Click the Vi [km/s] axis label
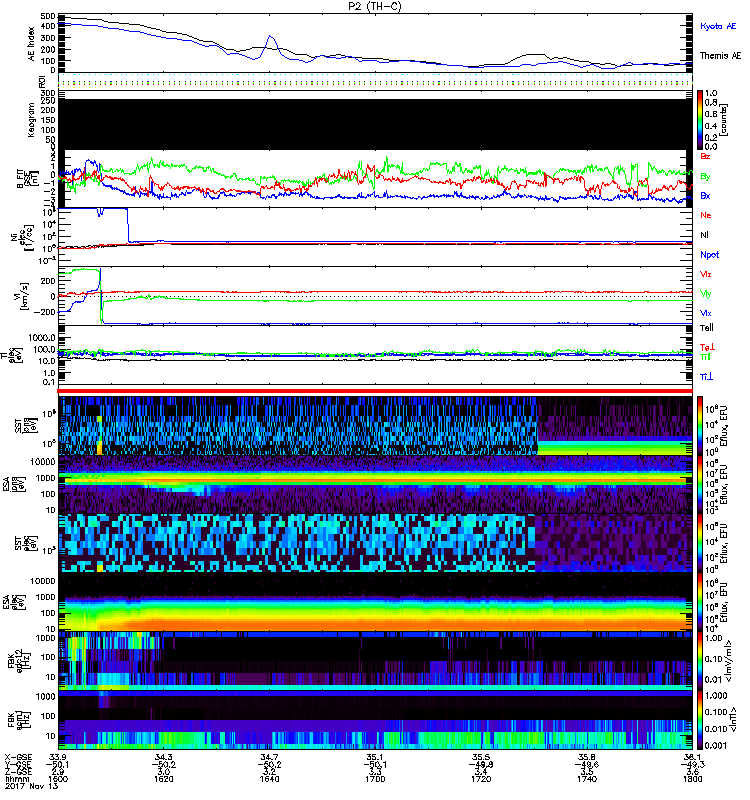 coord(22,296)
